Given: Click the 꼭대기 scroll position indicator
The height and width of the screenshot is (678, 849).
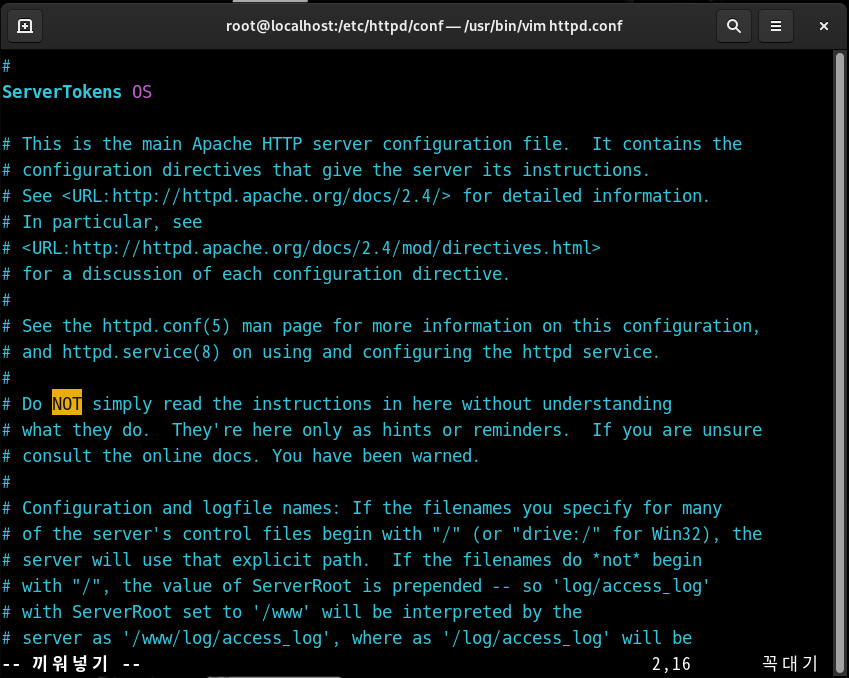Looking at the screenshot, I should coord(790,664).
